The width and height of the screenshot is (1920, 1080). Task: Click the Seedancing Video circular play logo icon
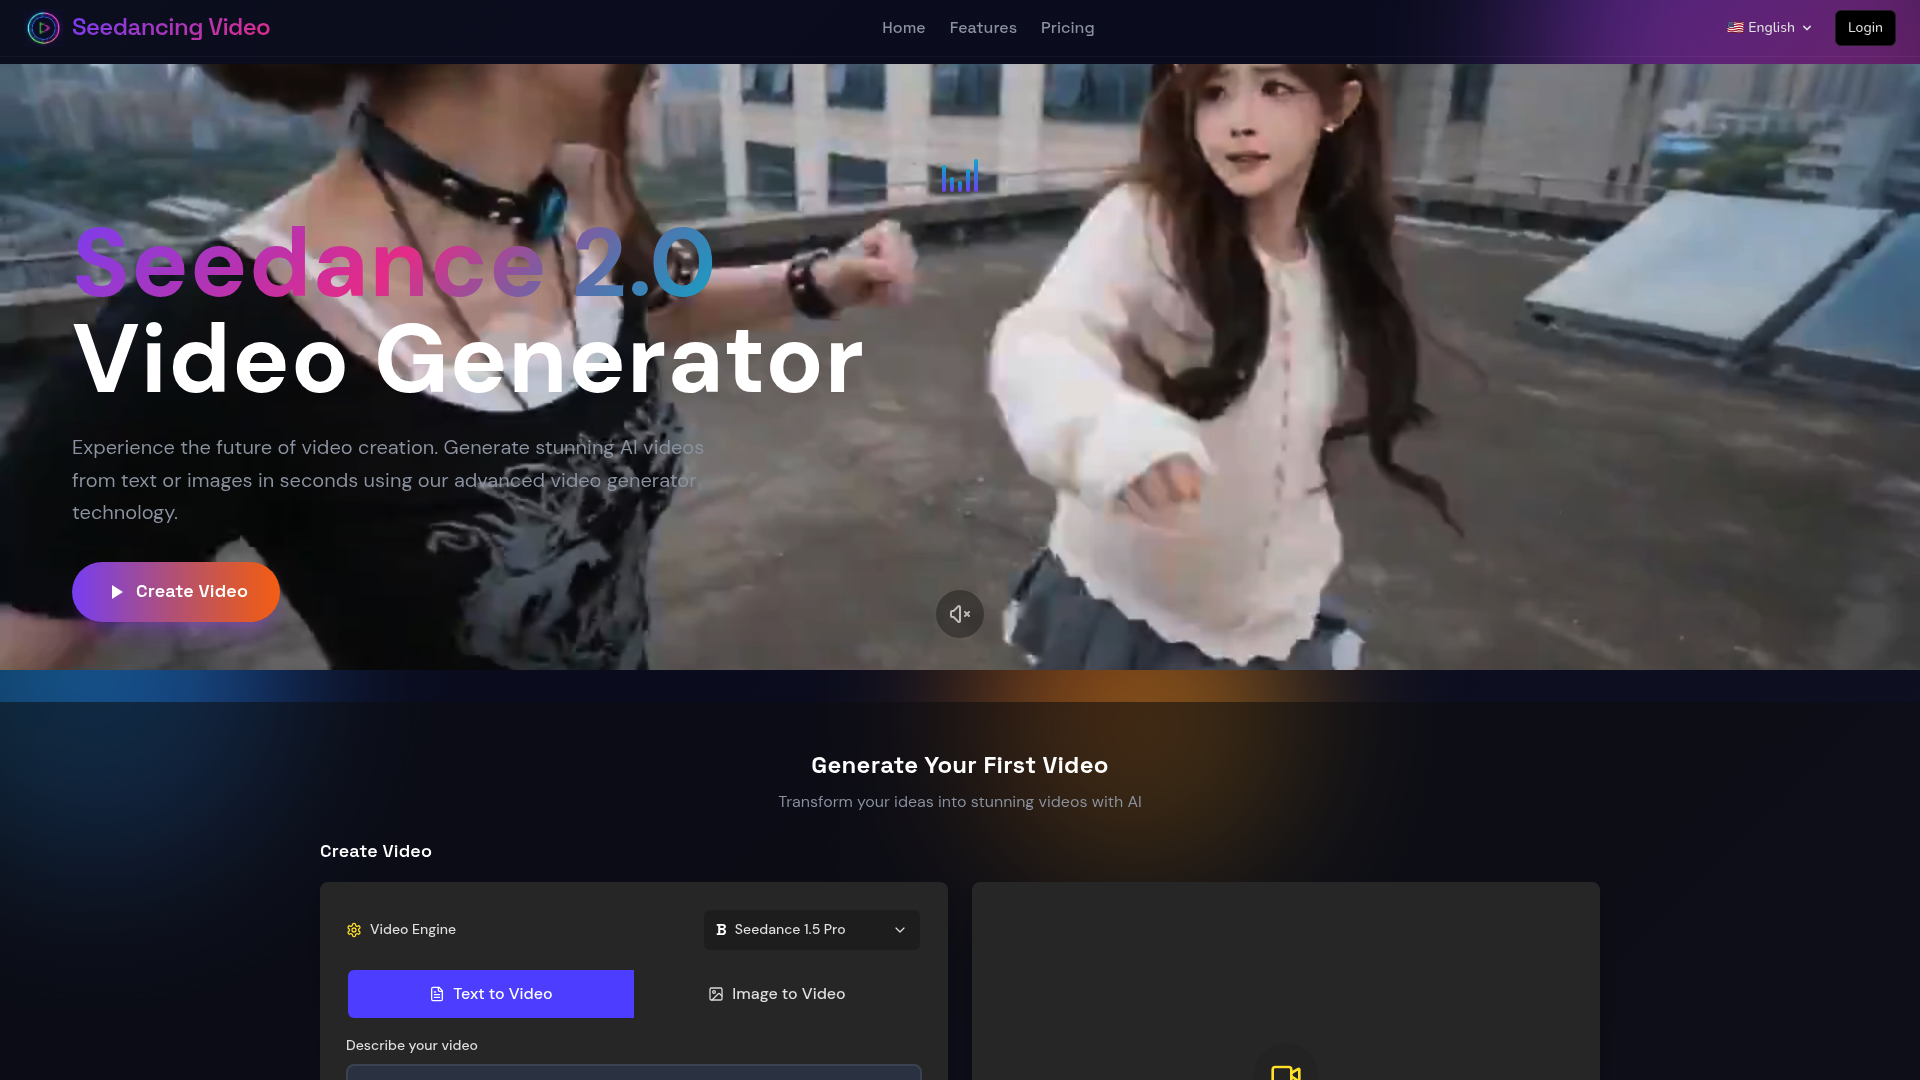tap(42, 28)
